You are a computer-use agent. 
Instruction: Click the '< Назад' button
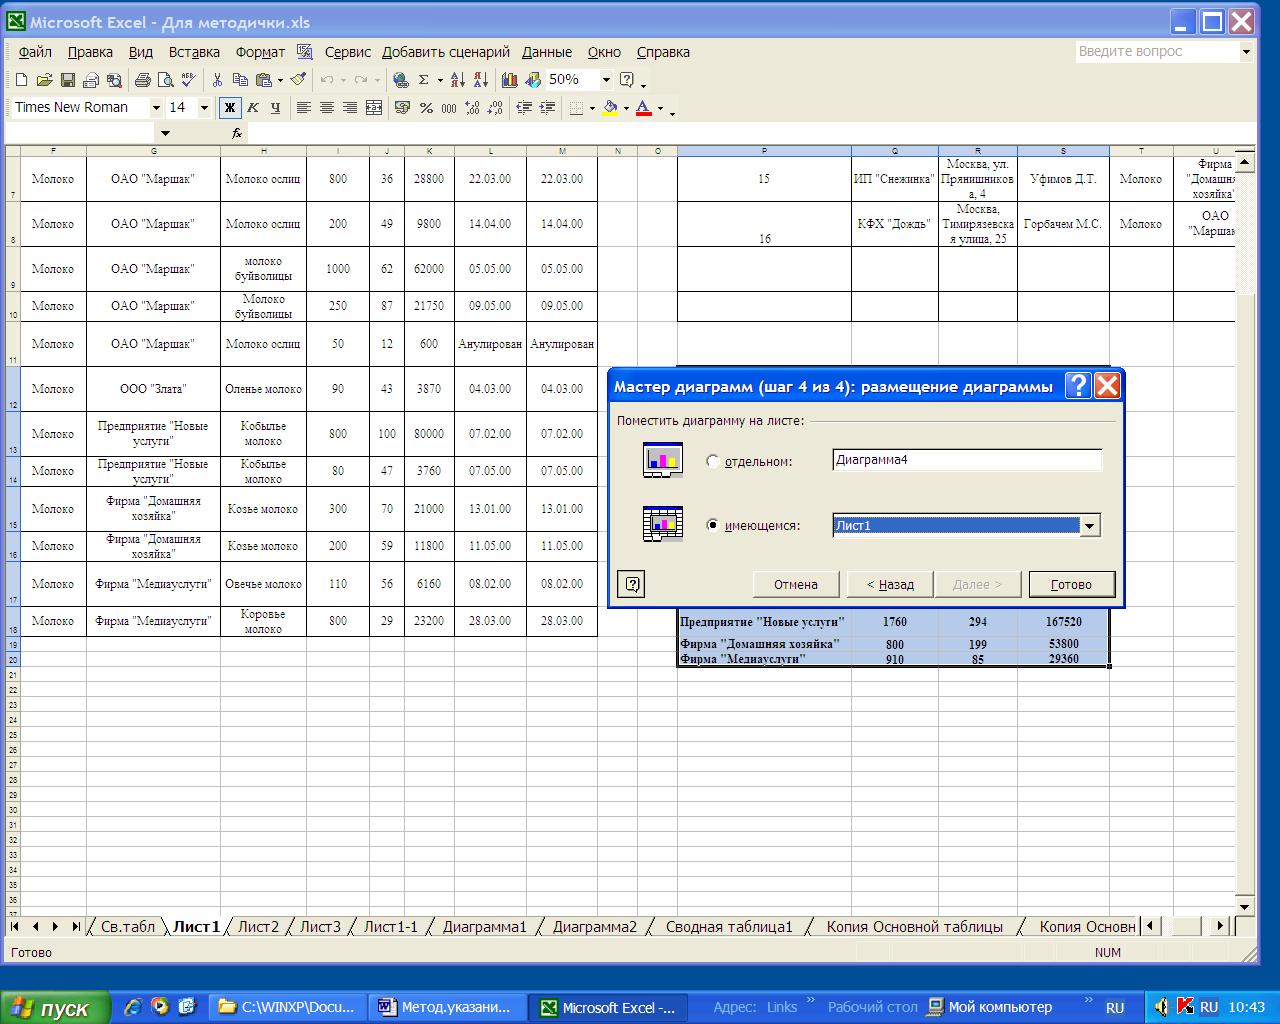[x=890, y=585]
